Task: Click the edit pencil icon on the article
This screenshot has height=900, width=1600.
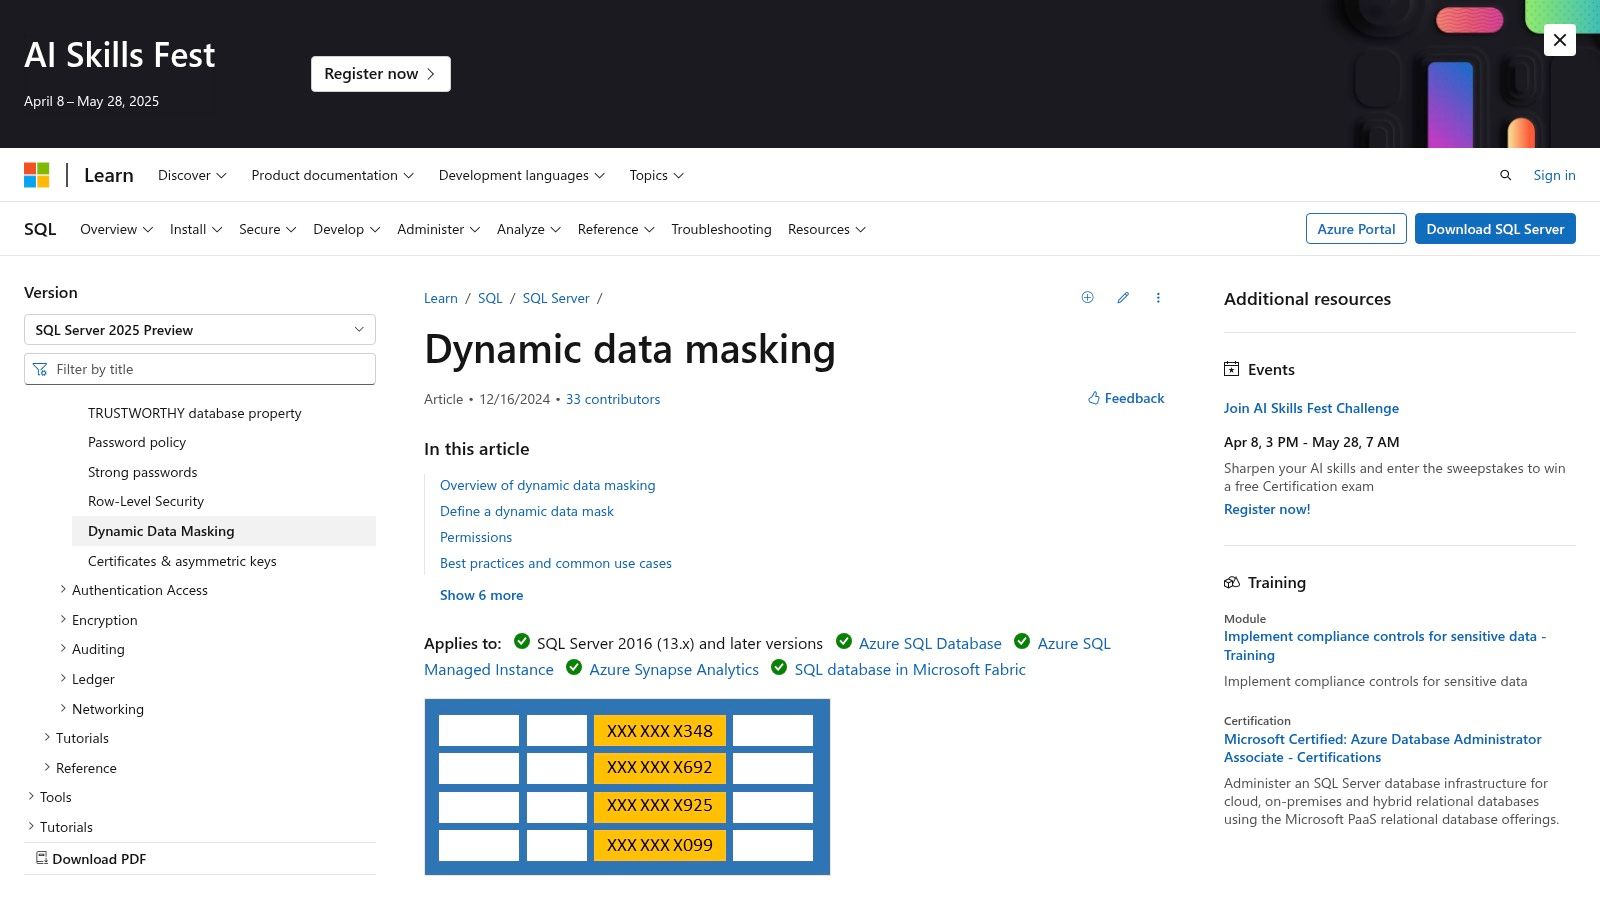Action: [1123, 297]
